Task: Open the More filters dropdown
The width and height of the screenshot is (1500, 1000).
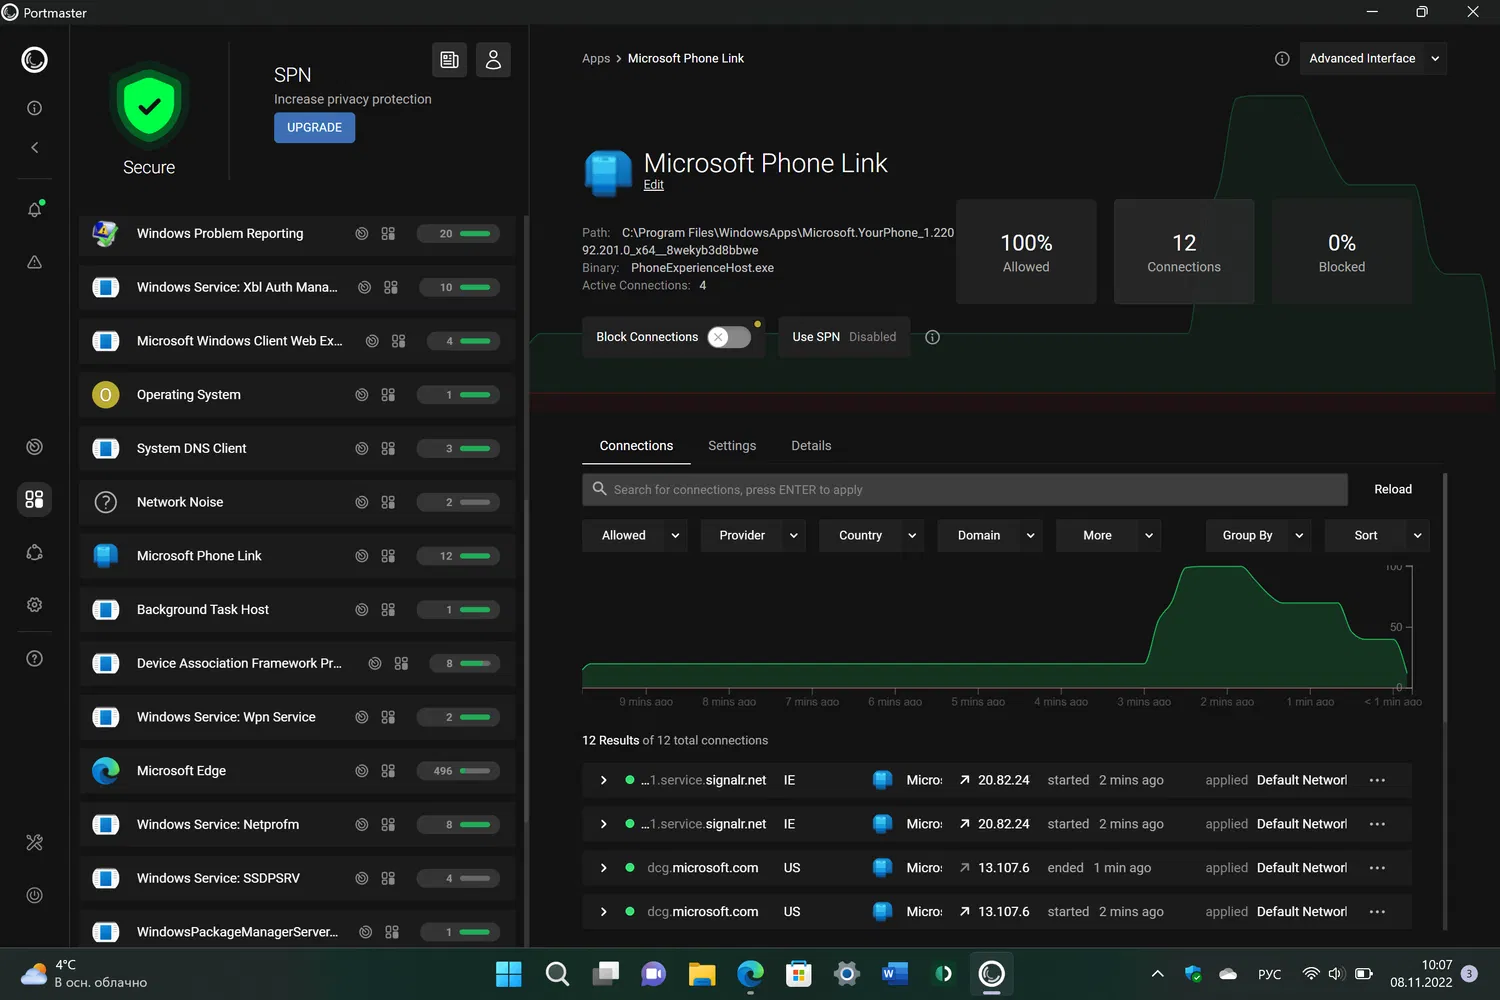Action: click(x=1109, y=535)
